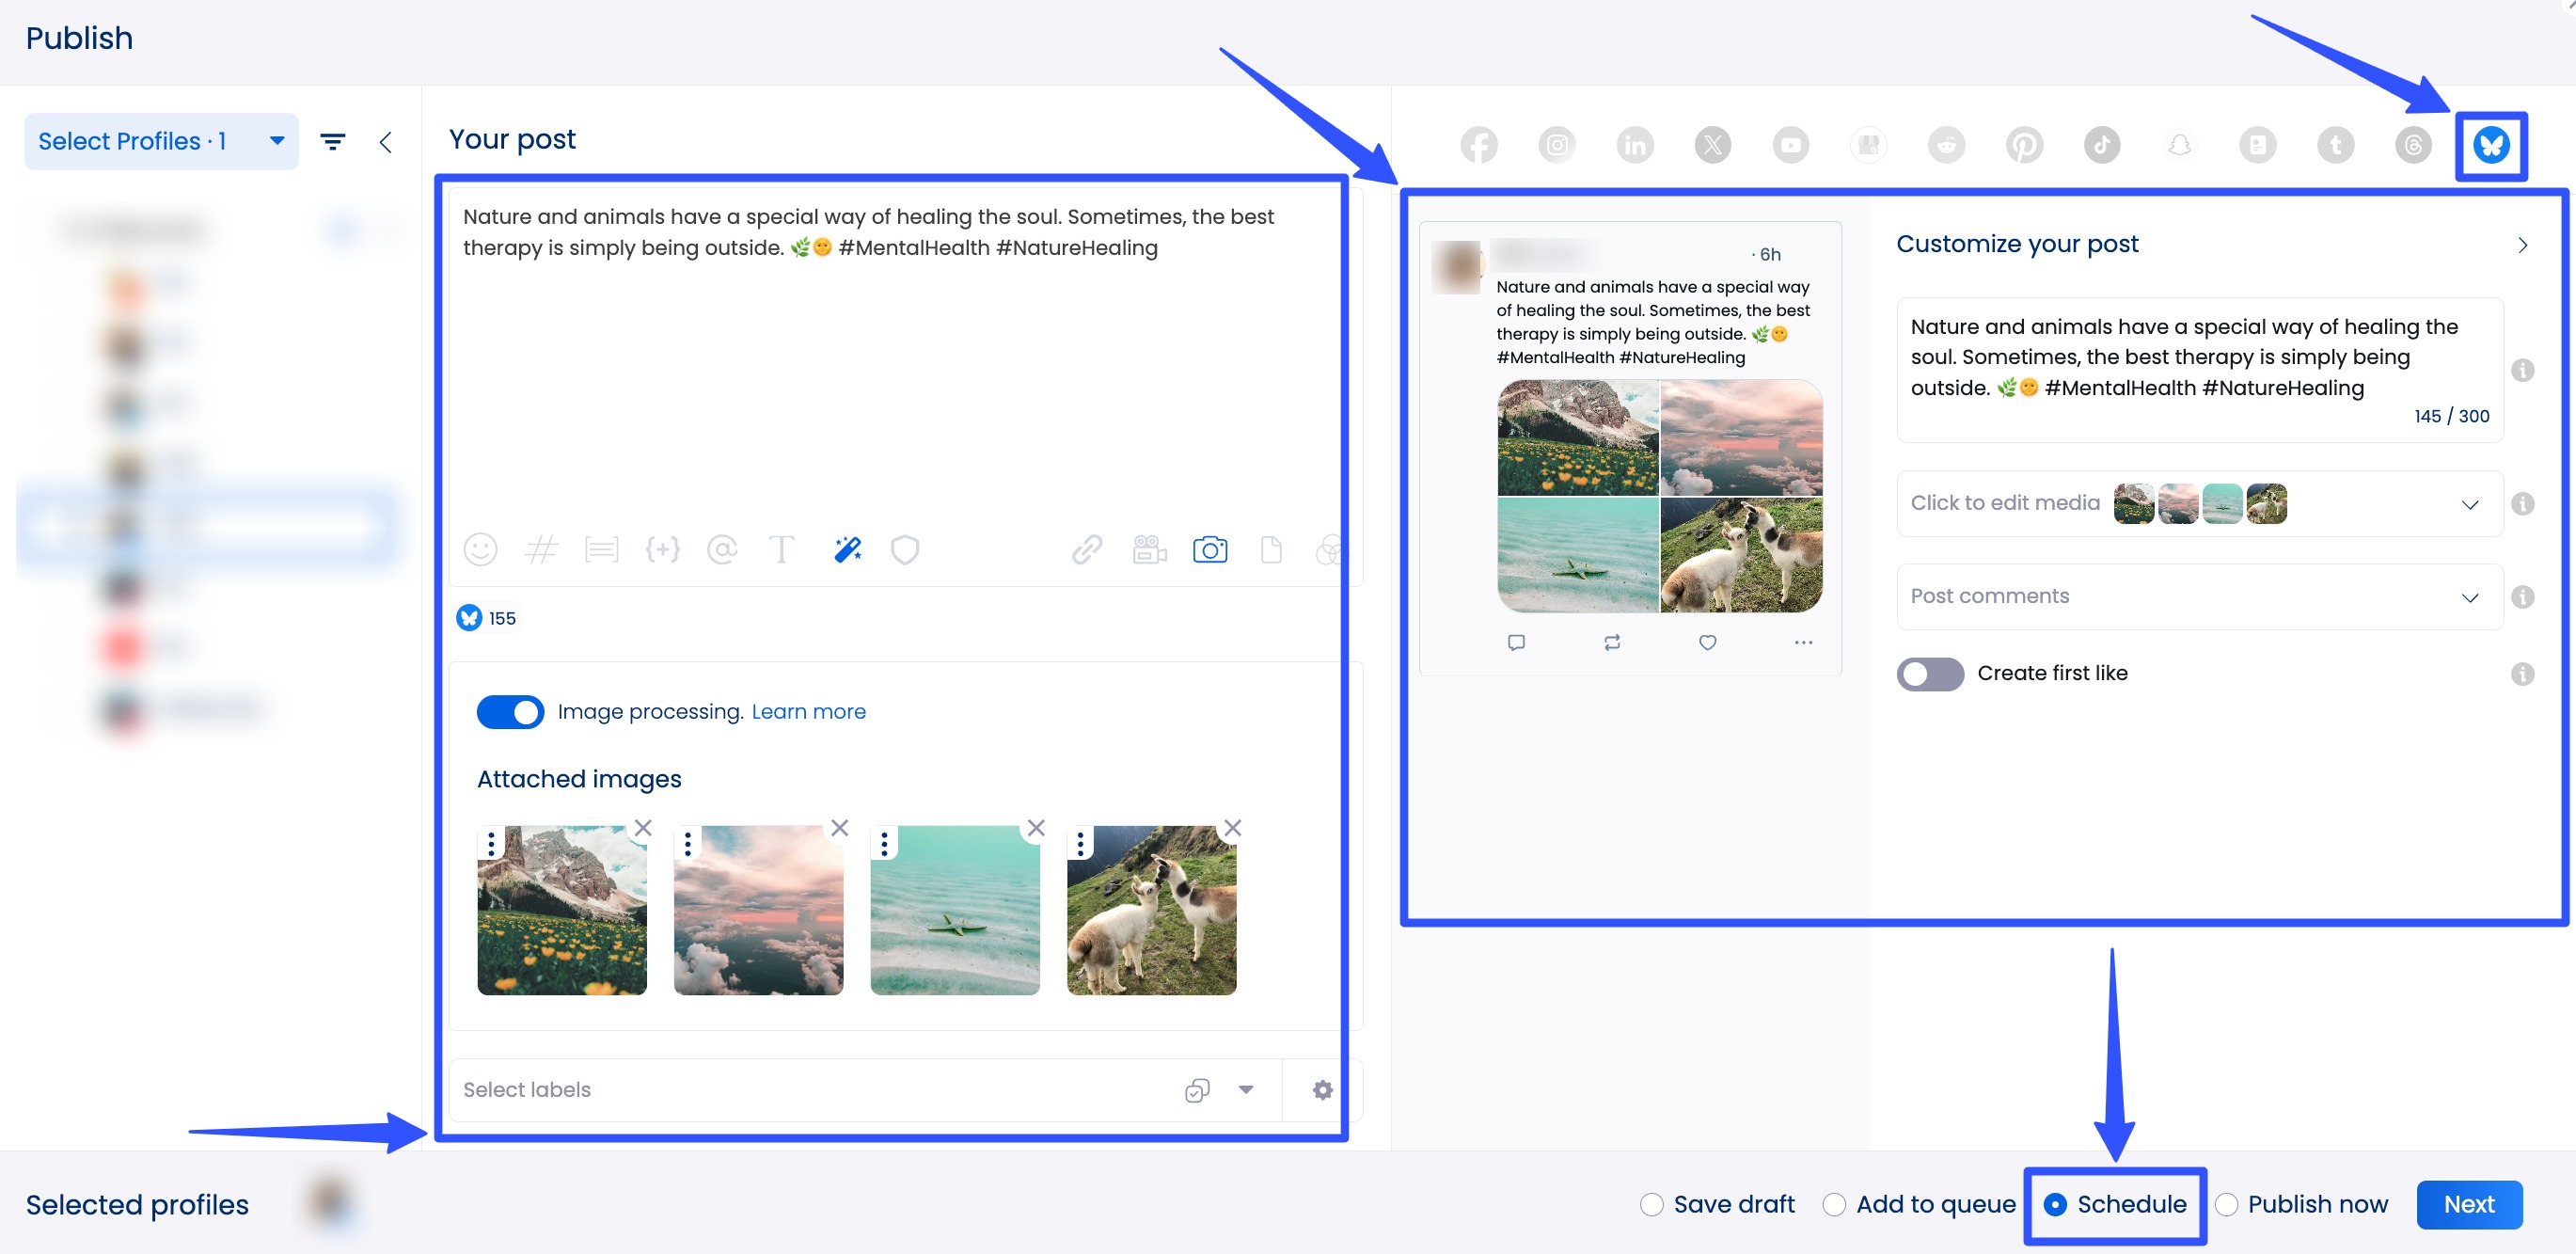This screenshot has height=1254, width=2576.
Task: Disable the Image processing toggle
Action: coord(510,712)
